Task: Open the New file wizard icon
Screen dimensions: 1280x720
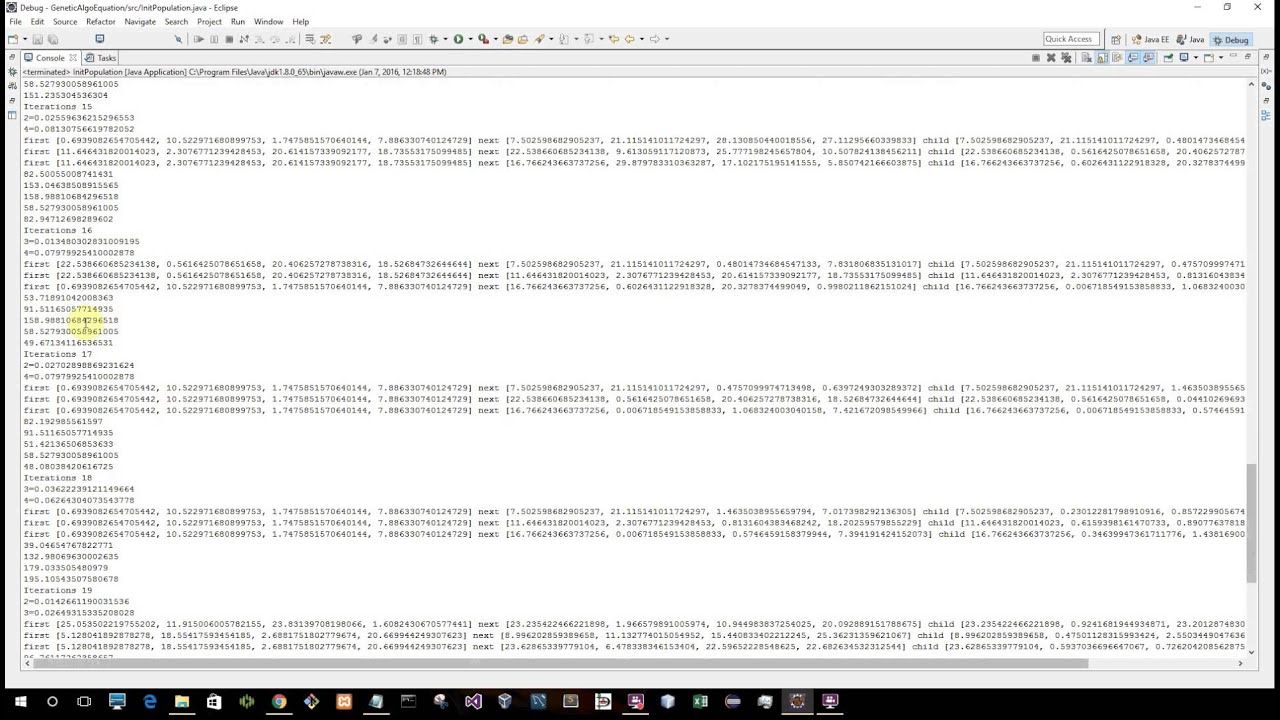Action: [x=12, y=39]
